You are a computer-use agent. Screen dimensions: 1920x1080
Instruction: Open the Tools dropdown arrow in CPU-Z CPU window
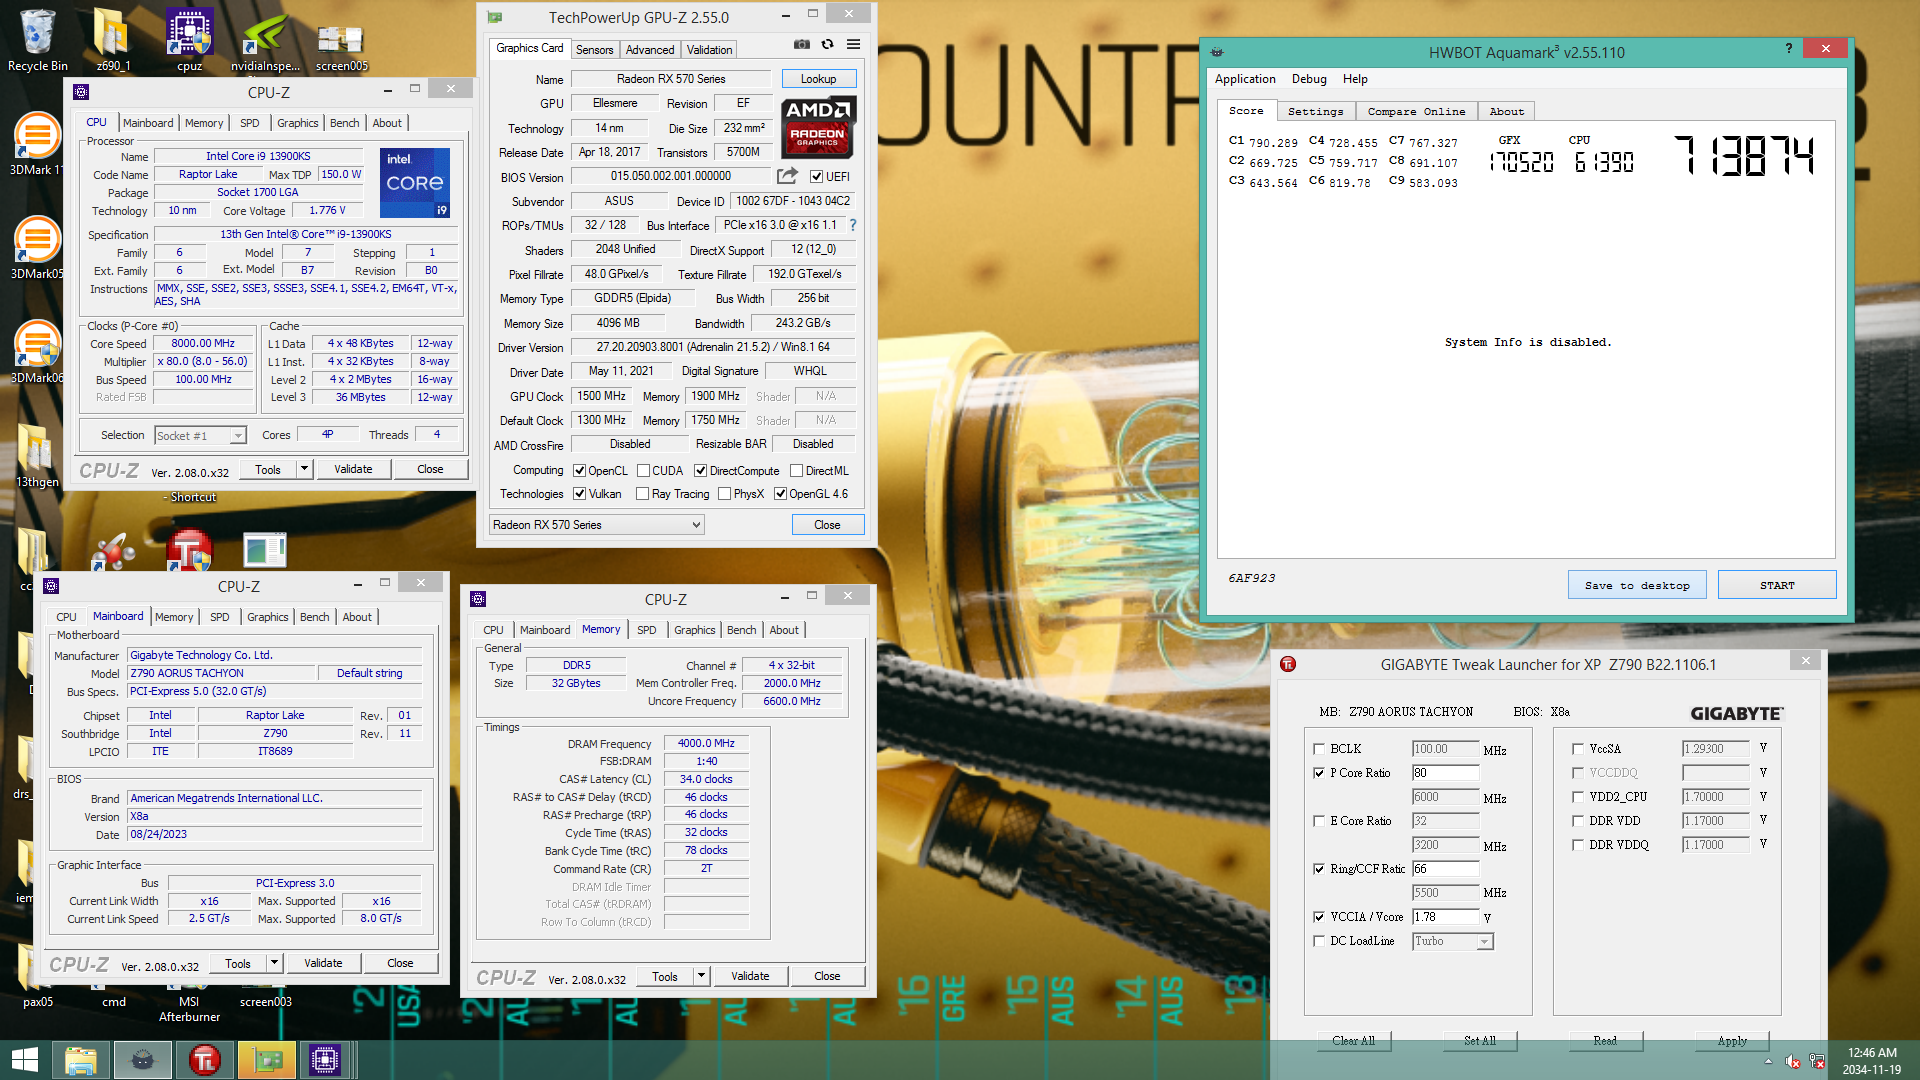304,469
